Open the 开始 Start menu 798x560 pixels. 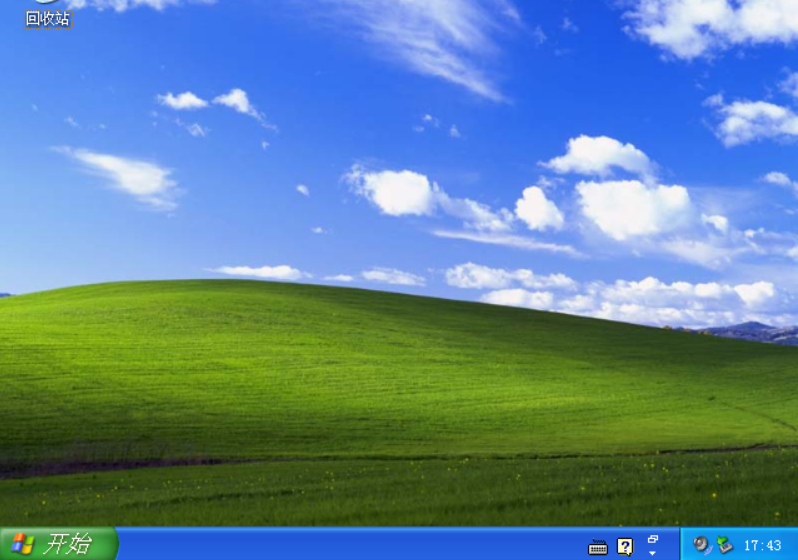[59, 544]
